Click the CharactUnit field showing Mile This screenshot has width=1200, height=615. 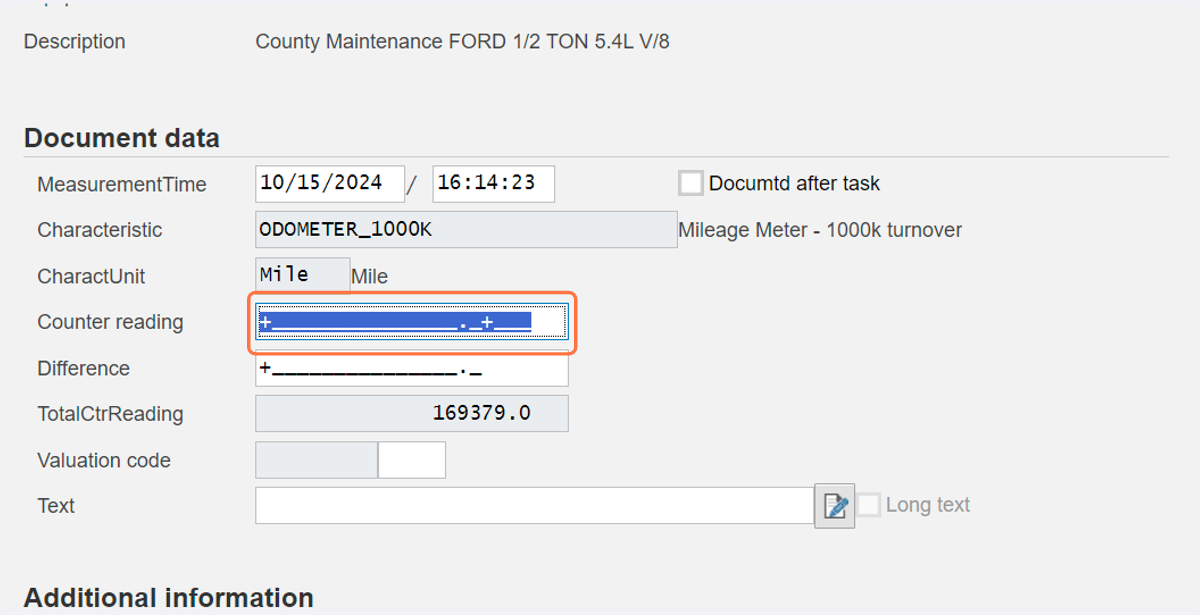pyautogui.click(x=303, y=275)
